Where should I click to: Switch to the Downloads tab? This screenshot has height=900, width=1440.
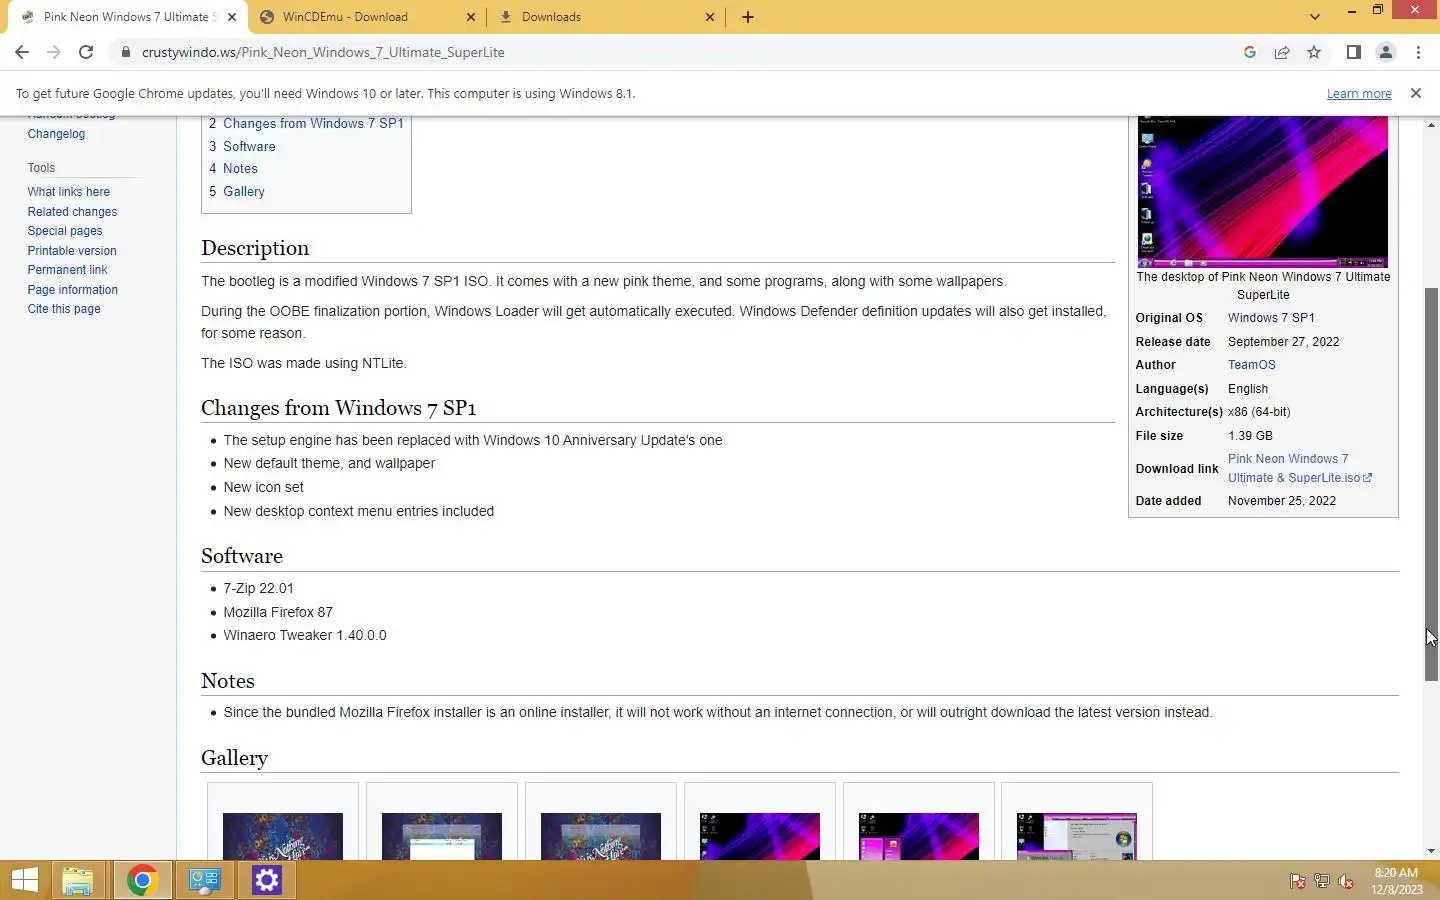click(606, 17)
